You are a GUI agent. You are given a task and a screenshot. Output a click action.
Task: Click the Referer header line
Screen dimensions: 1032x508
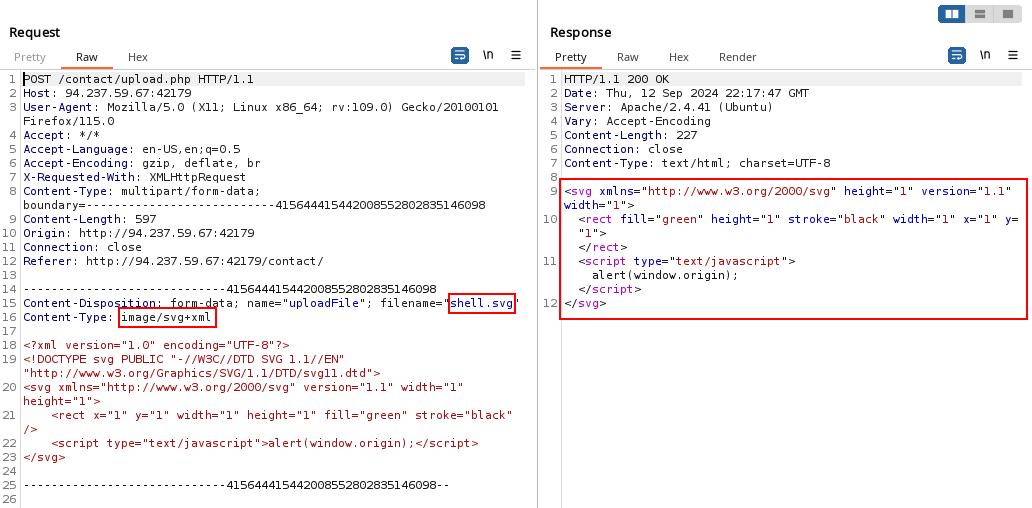(x=173, y=261)
